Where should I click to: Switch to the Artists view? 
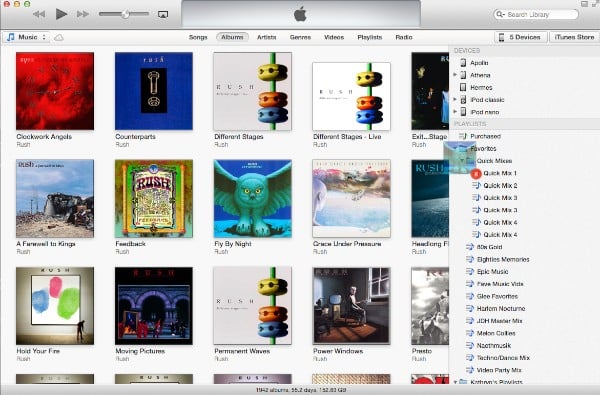tap(266, 37)
